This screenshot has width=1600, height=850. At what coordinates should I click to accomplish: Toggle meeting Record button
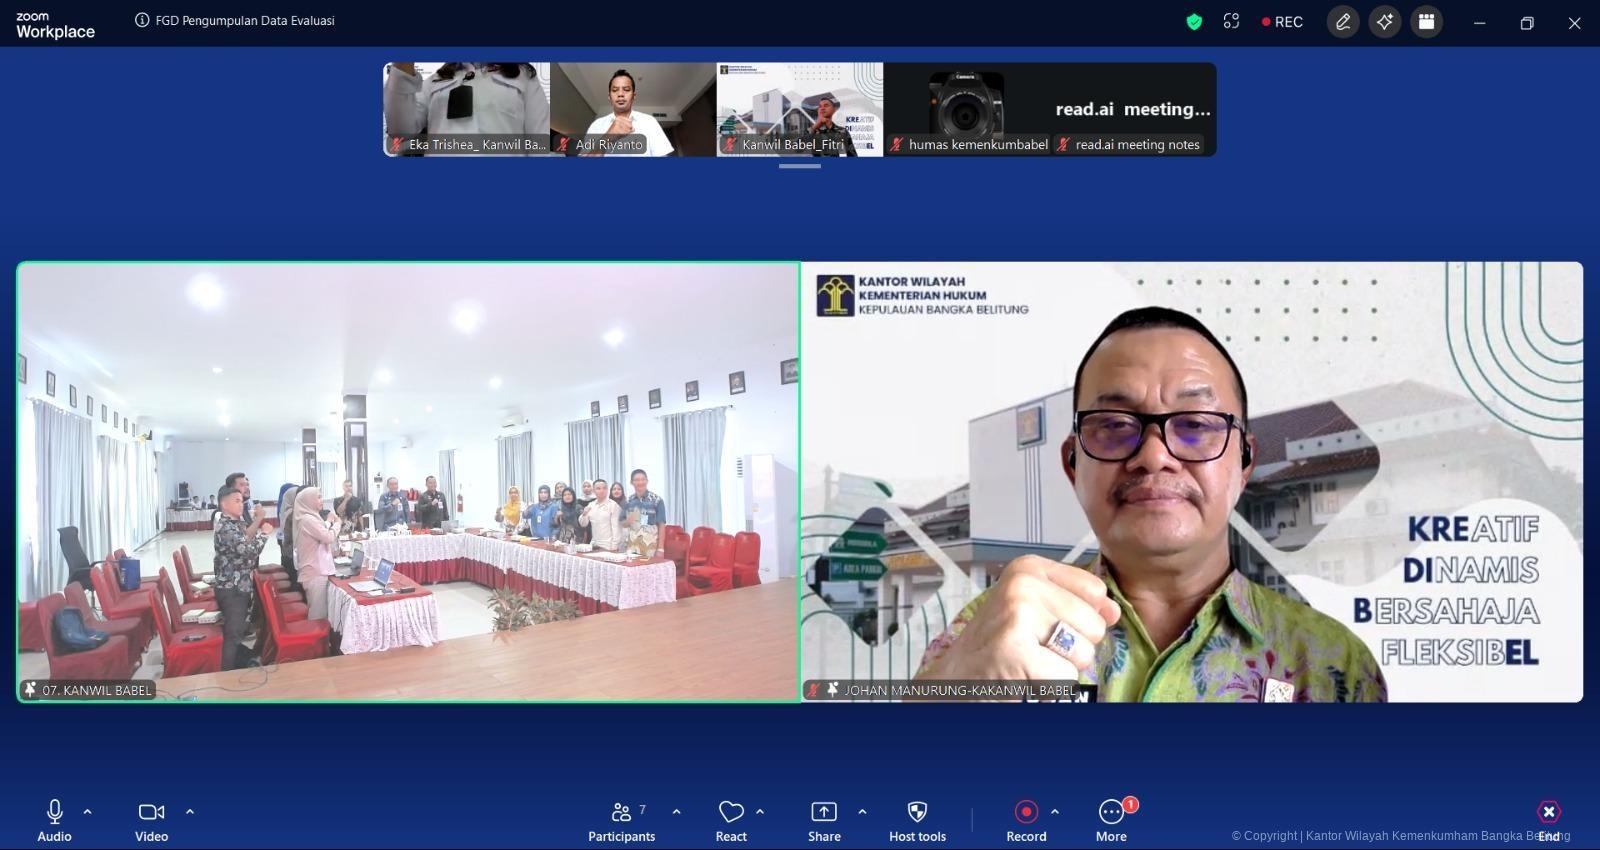[1026, 821]
